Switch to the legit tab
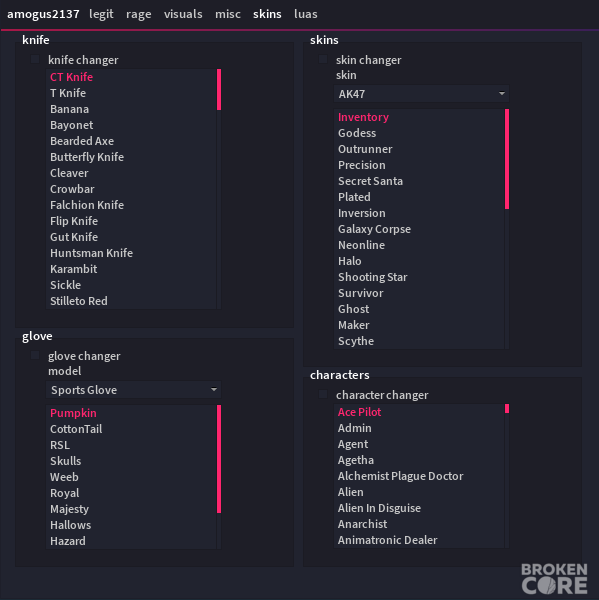 pos(101,14)
